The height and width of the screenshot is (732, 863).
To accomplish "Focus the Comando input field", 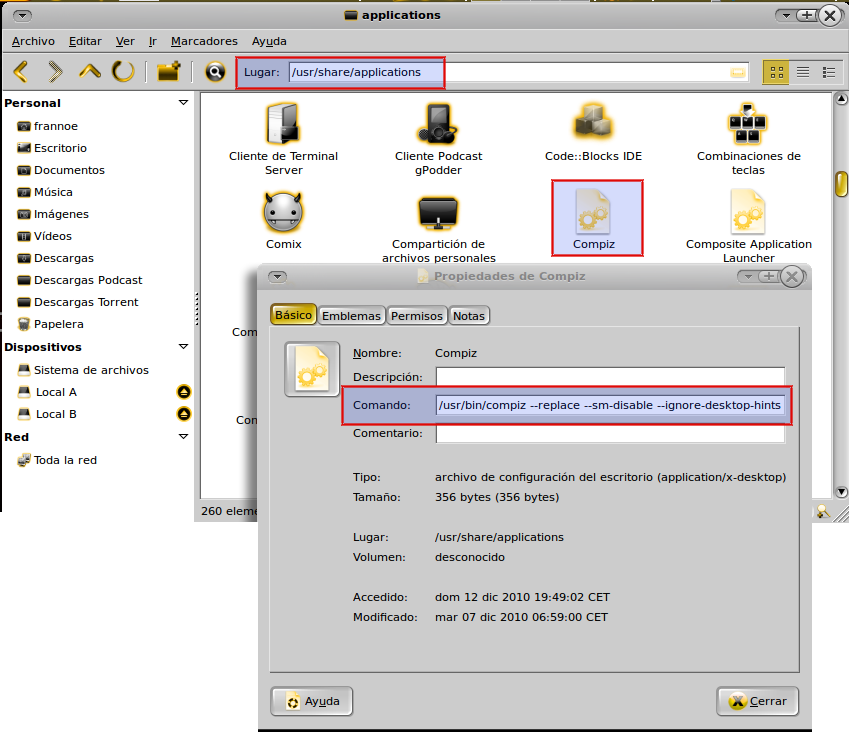I will 610,405.
